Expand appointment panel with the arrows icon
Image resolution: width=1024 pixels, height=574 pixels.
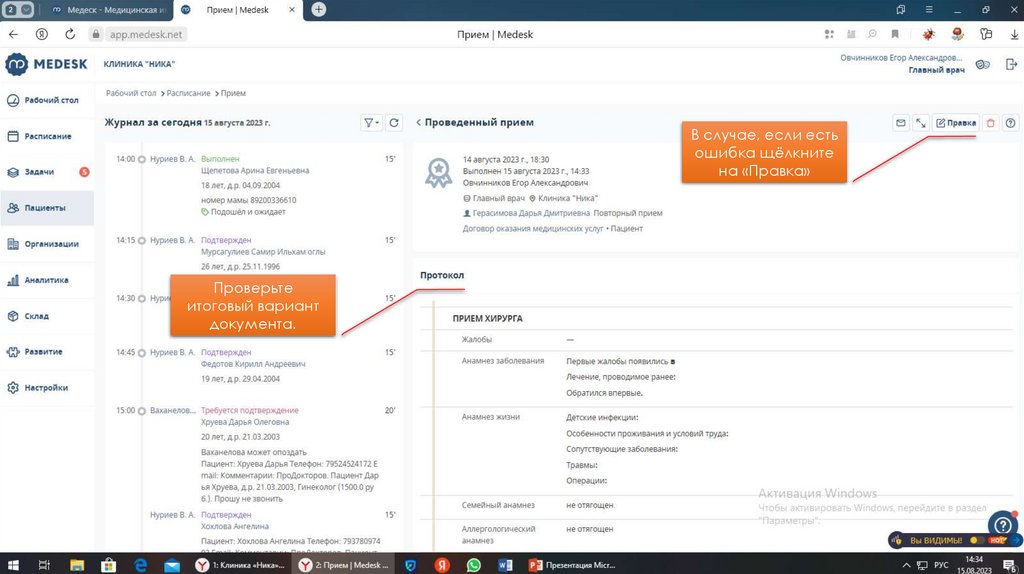[x=921, y=123]
